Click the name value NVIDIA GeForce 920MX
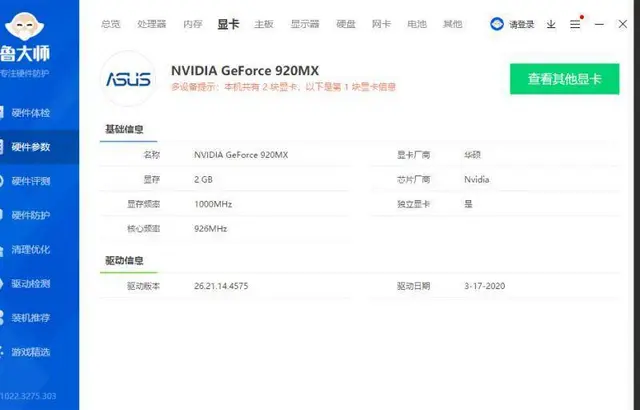 (241, 155)
